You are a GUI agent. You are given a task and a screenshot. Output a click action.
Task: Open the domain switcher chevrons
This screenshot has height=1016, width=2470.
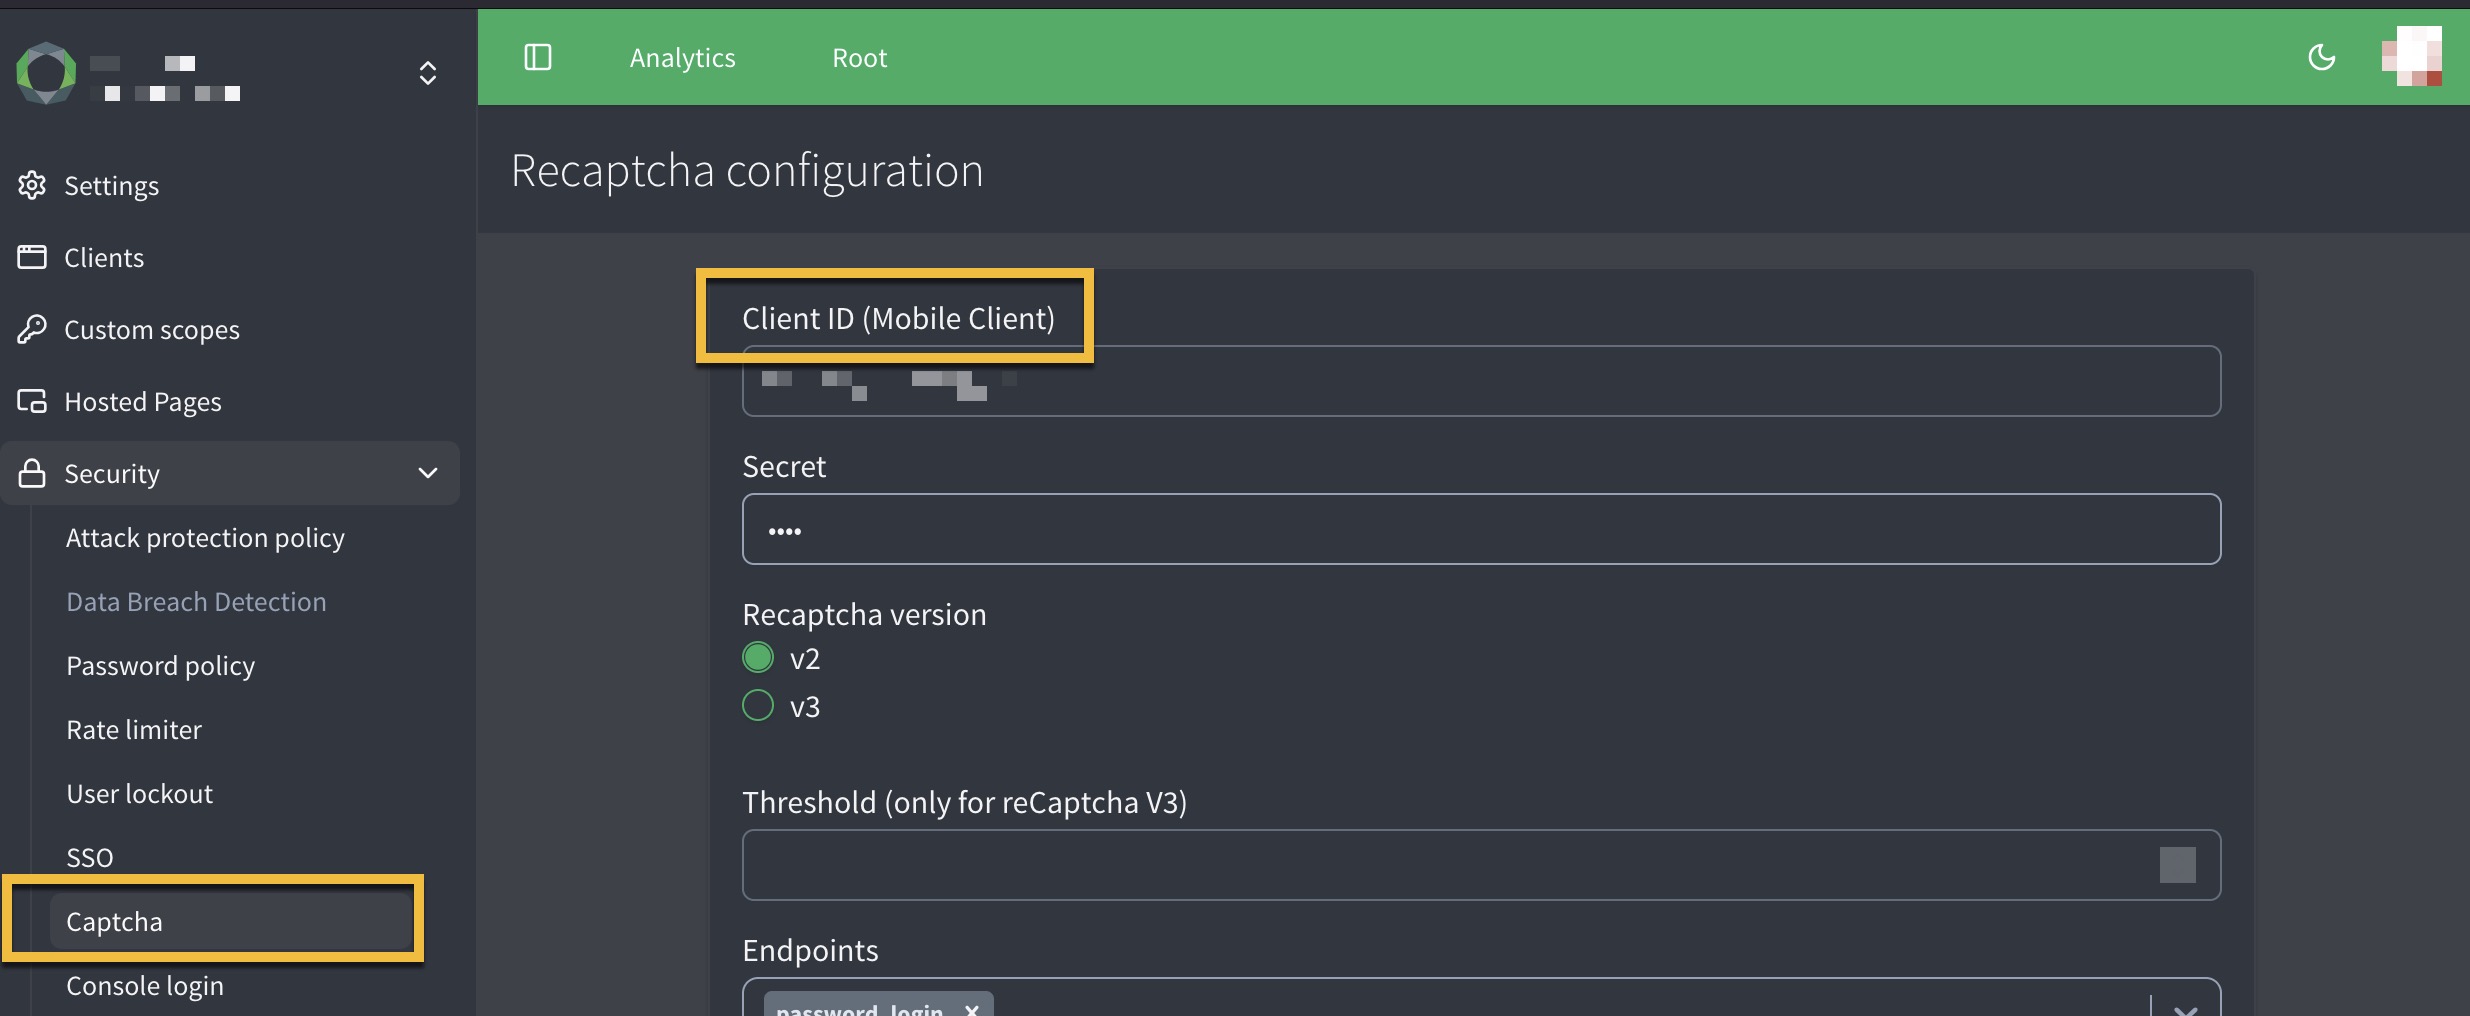[x=428, y=73]
